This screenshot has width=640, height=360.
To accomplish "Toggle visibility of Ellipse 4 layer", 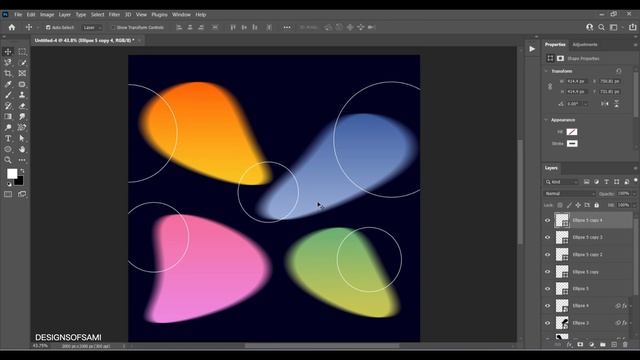I will click(x=548, y=306).
